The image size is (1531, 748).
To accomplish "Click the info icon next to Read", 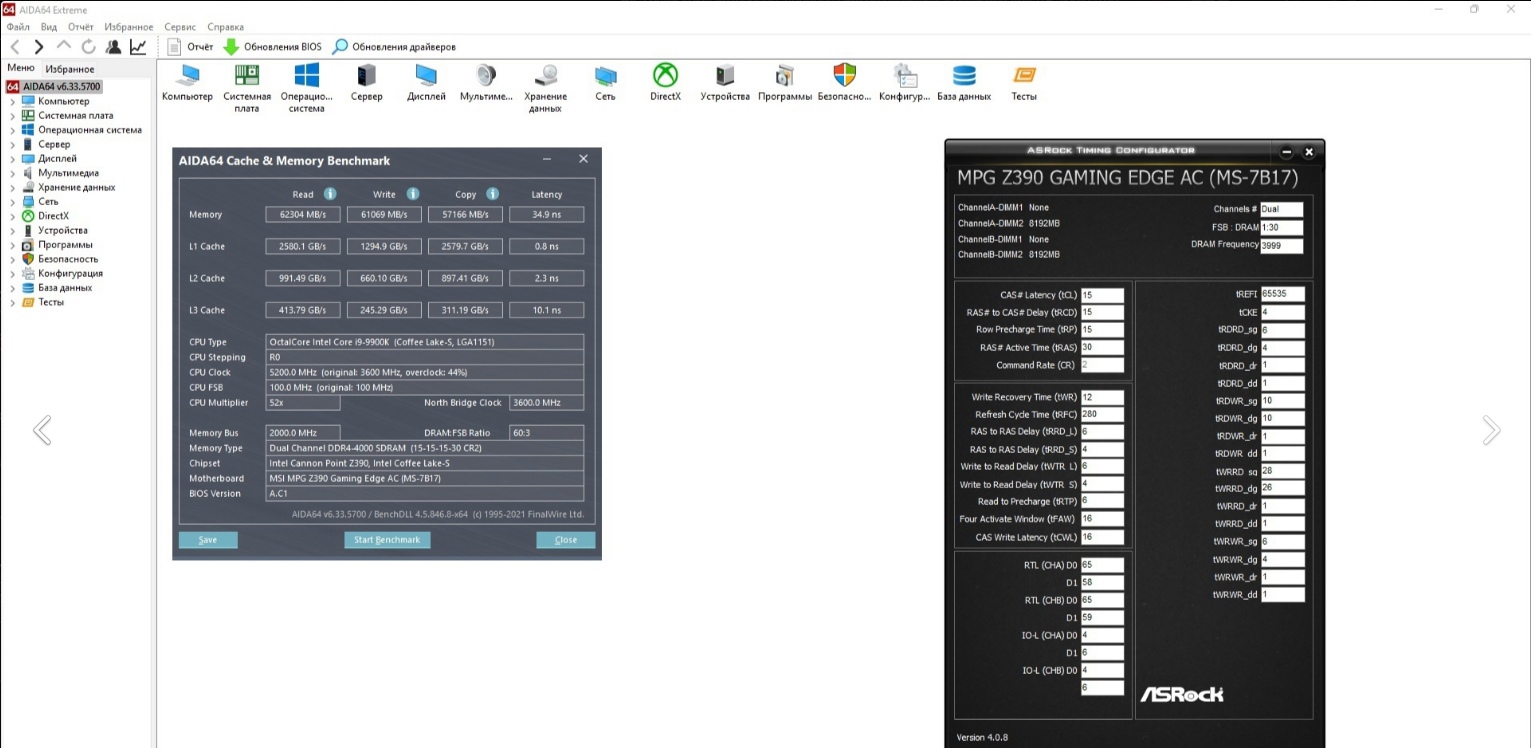I will 330,194.
